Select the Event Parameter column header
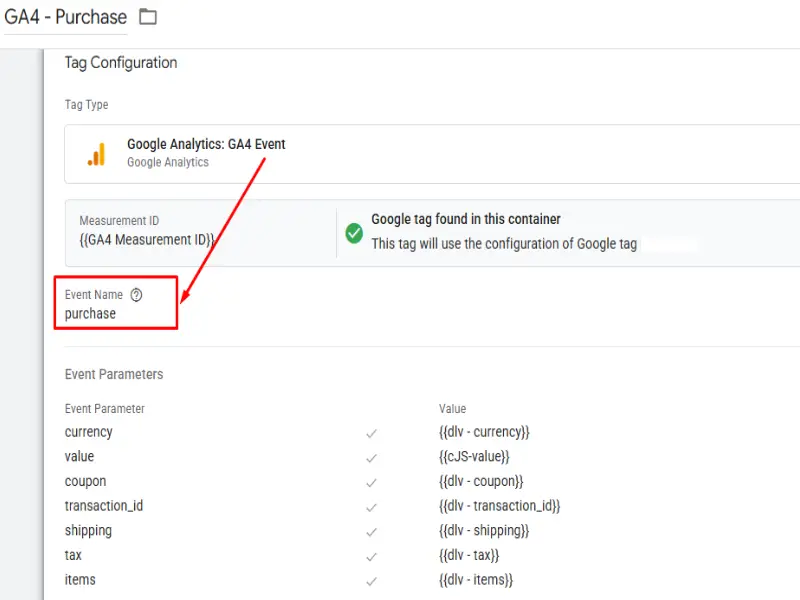Screen dimensions: 800x600 click(x=105, y=409)
